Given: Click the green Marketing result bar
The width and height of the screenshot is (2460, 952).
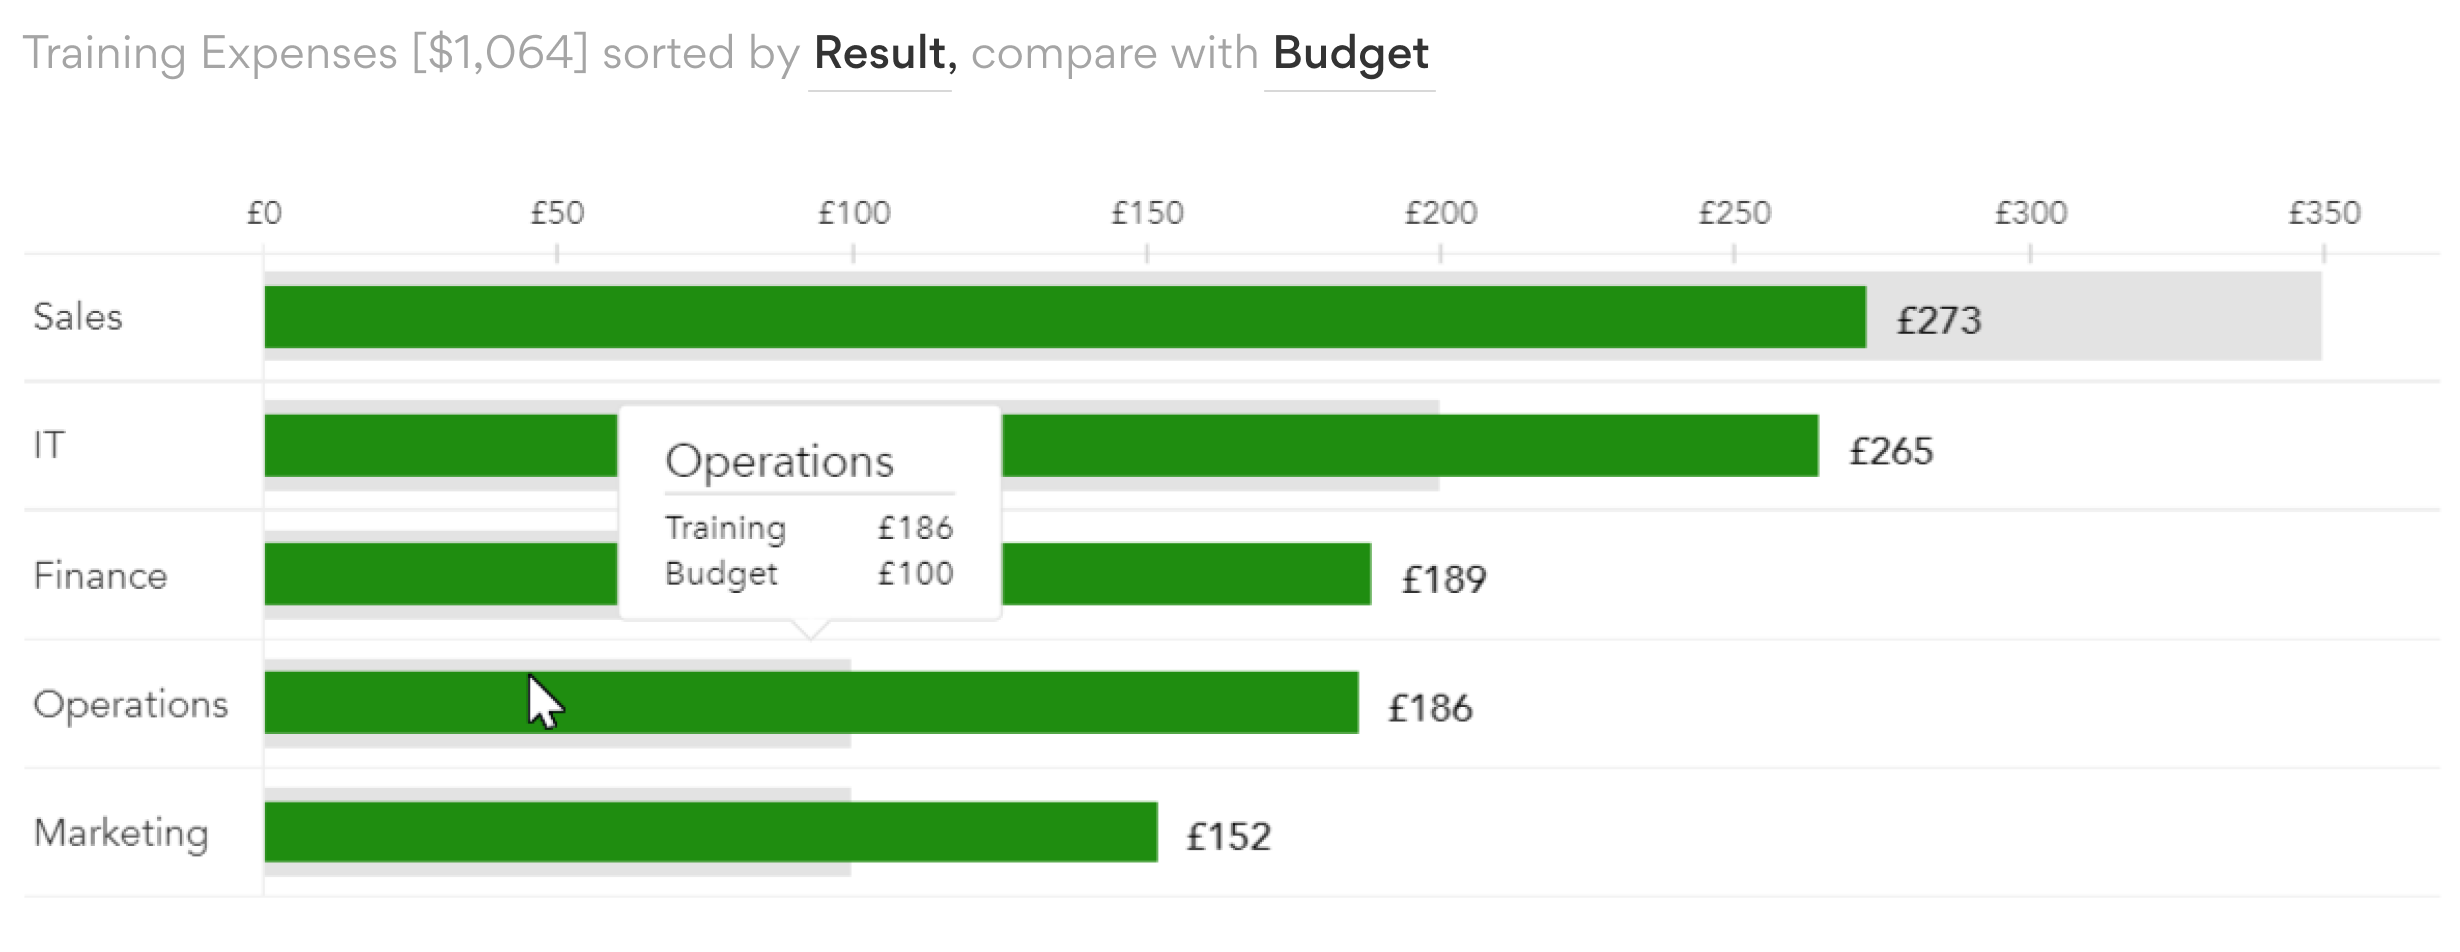Looking at the screenshot, I should (x=710, y=832).
